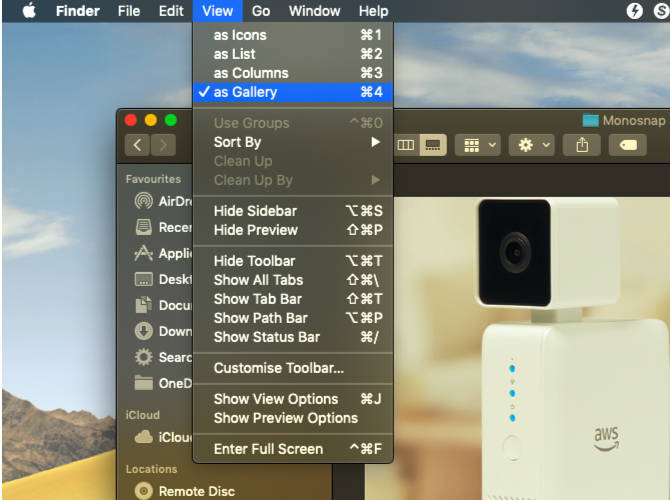Choose Show Path Bar
The height and width of the screenshot is (500, 670).
293,318
